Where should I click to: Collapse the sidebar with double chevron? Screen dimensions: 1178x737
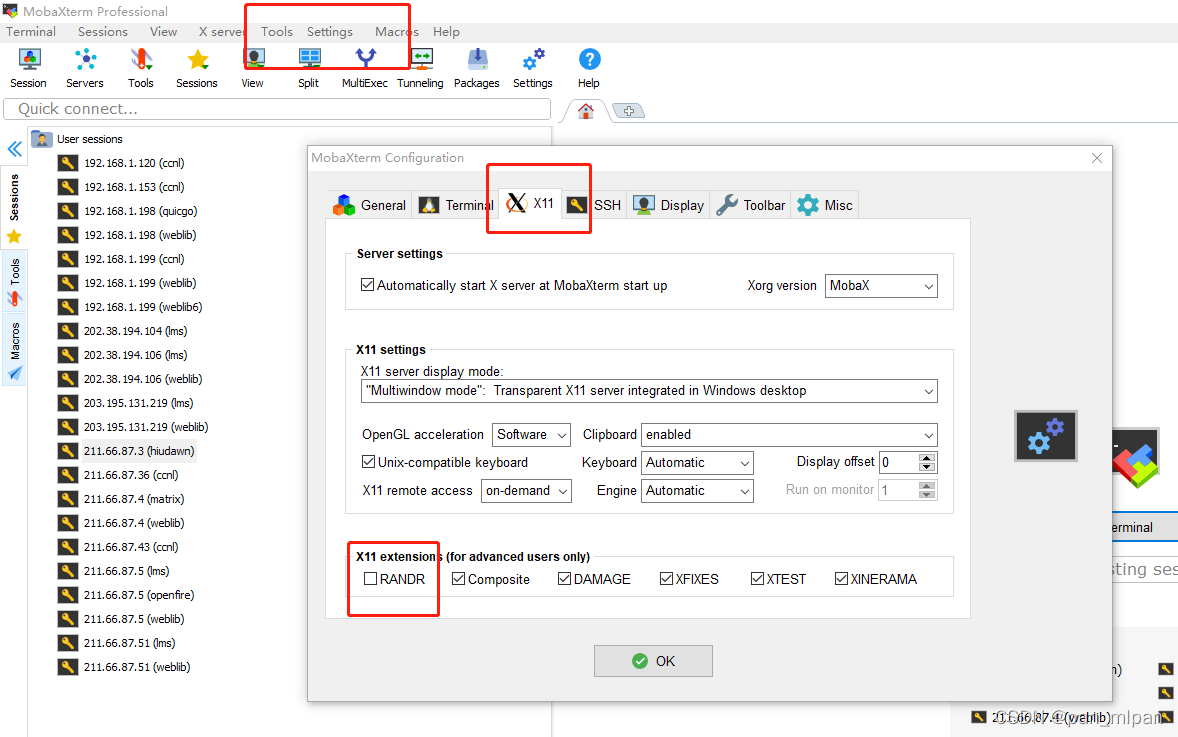click(x=14, y=149)
